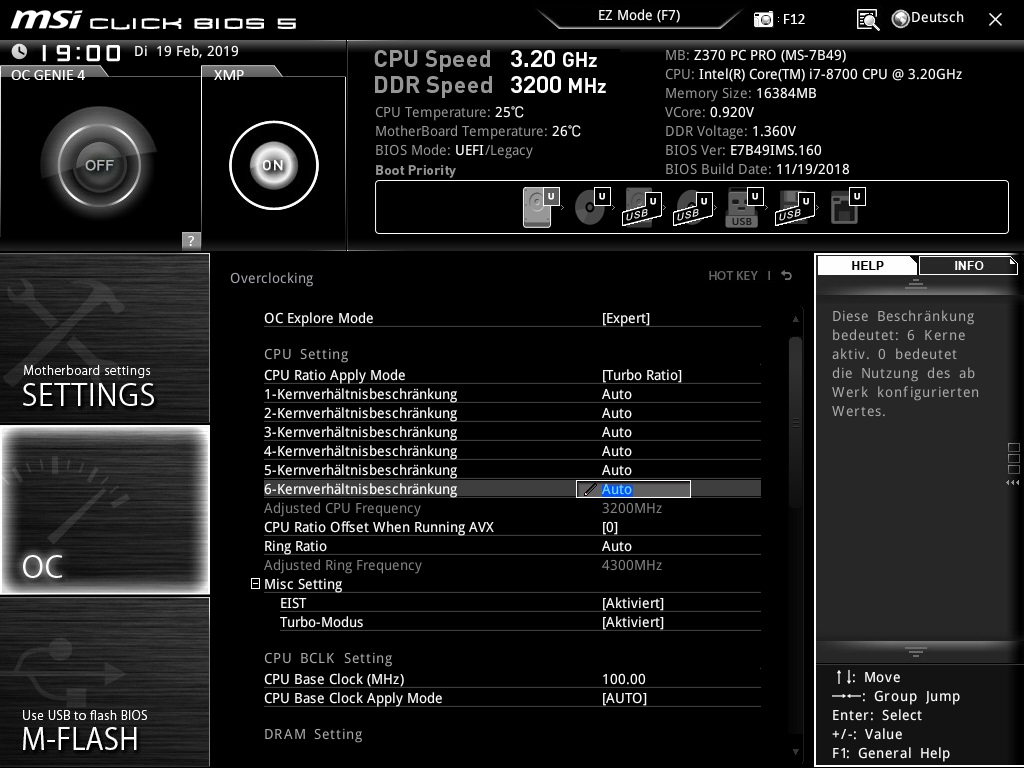The width and height of the screenshot is (1024, 768).
Task: Click the HOT KEY label
Action: (733, 276)
